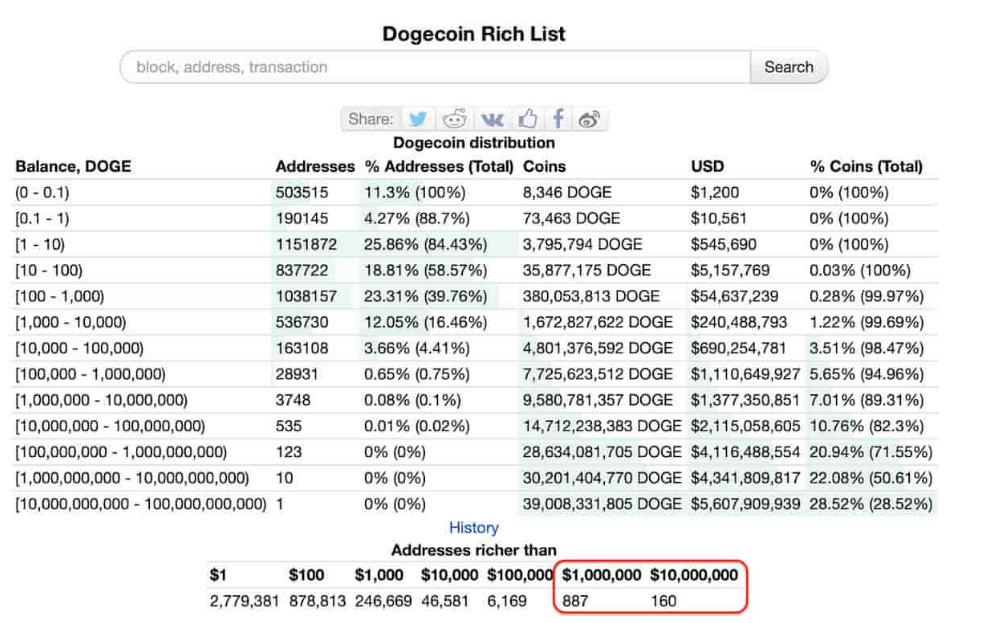Click the $1 richer-than column header

[218, 575]
